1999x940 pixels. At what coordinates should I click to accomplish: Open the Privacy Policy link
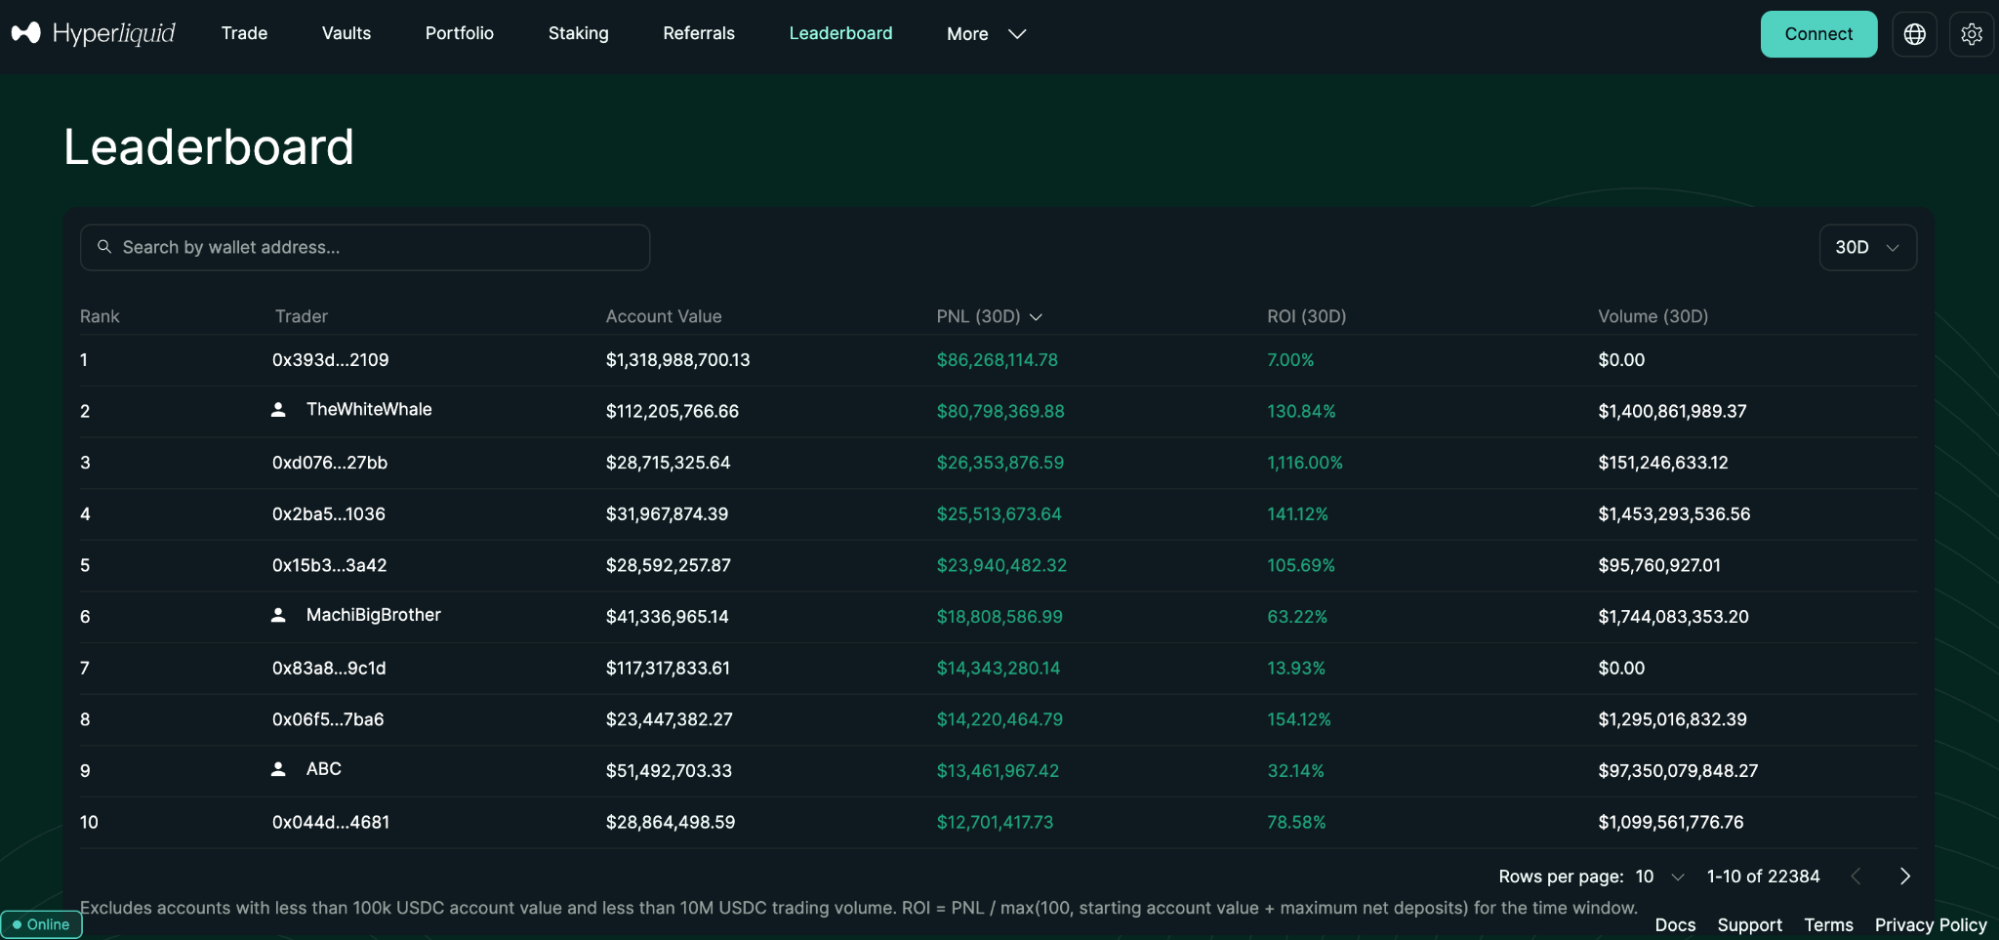click(x=1930, y=925)
